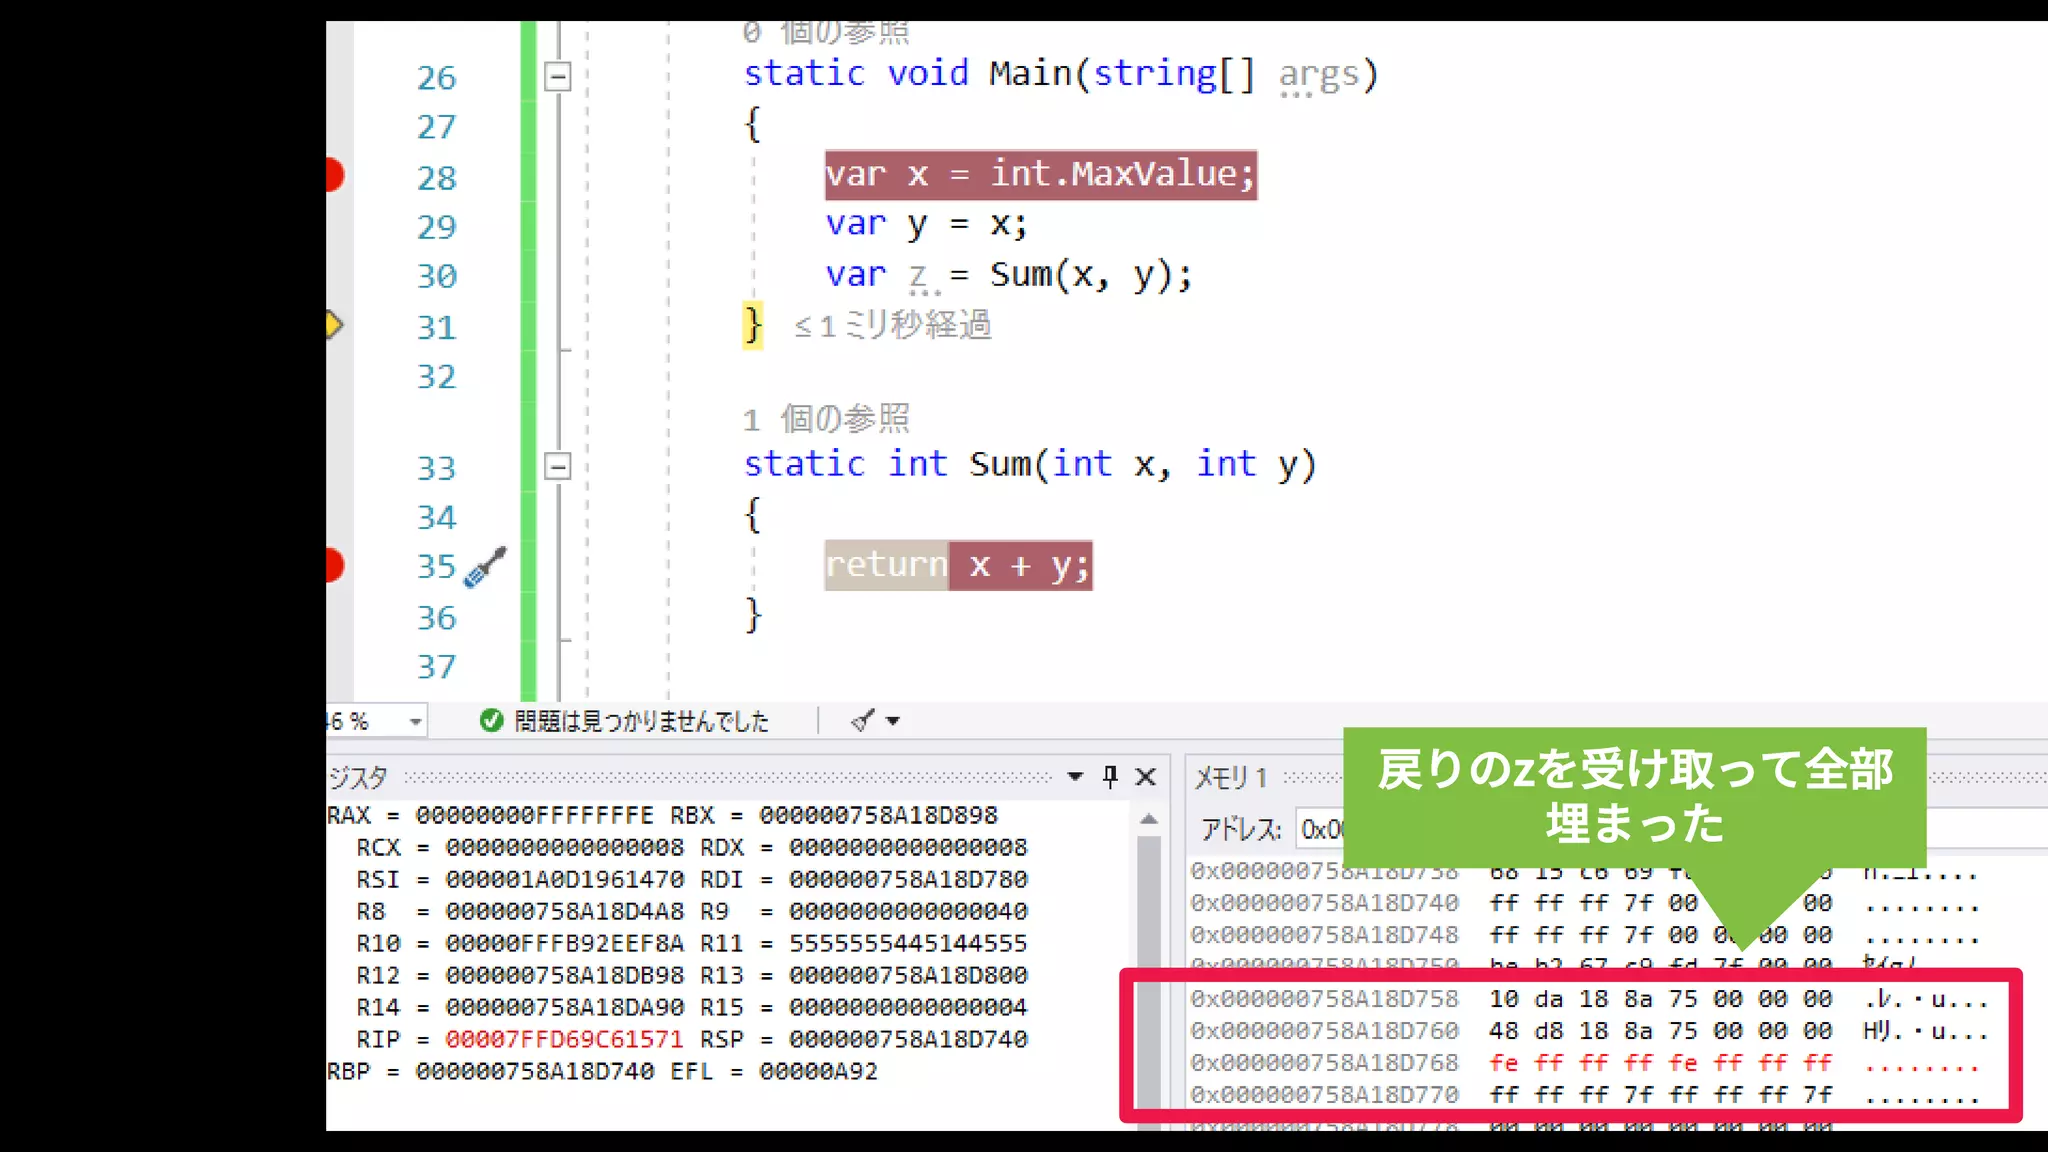Click the 'var x = int.MaxValue;' statement

[x=1040, y=174]
